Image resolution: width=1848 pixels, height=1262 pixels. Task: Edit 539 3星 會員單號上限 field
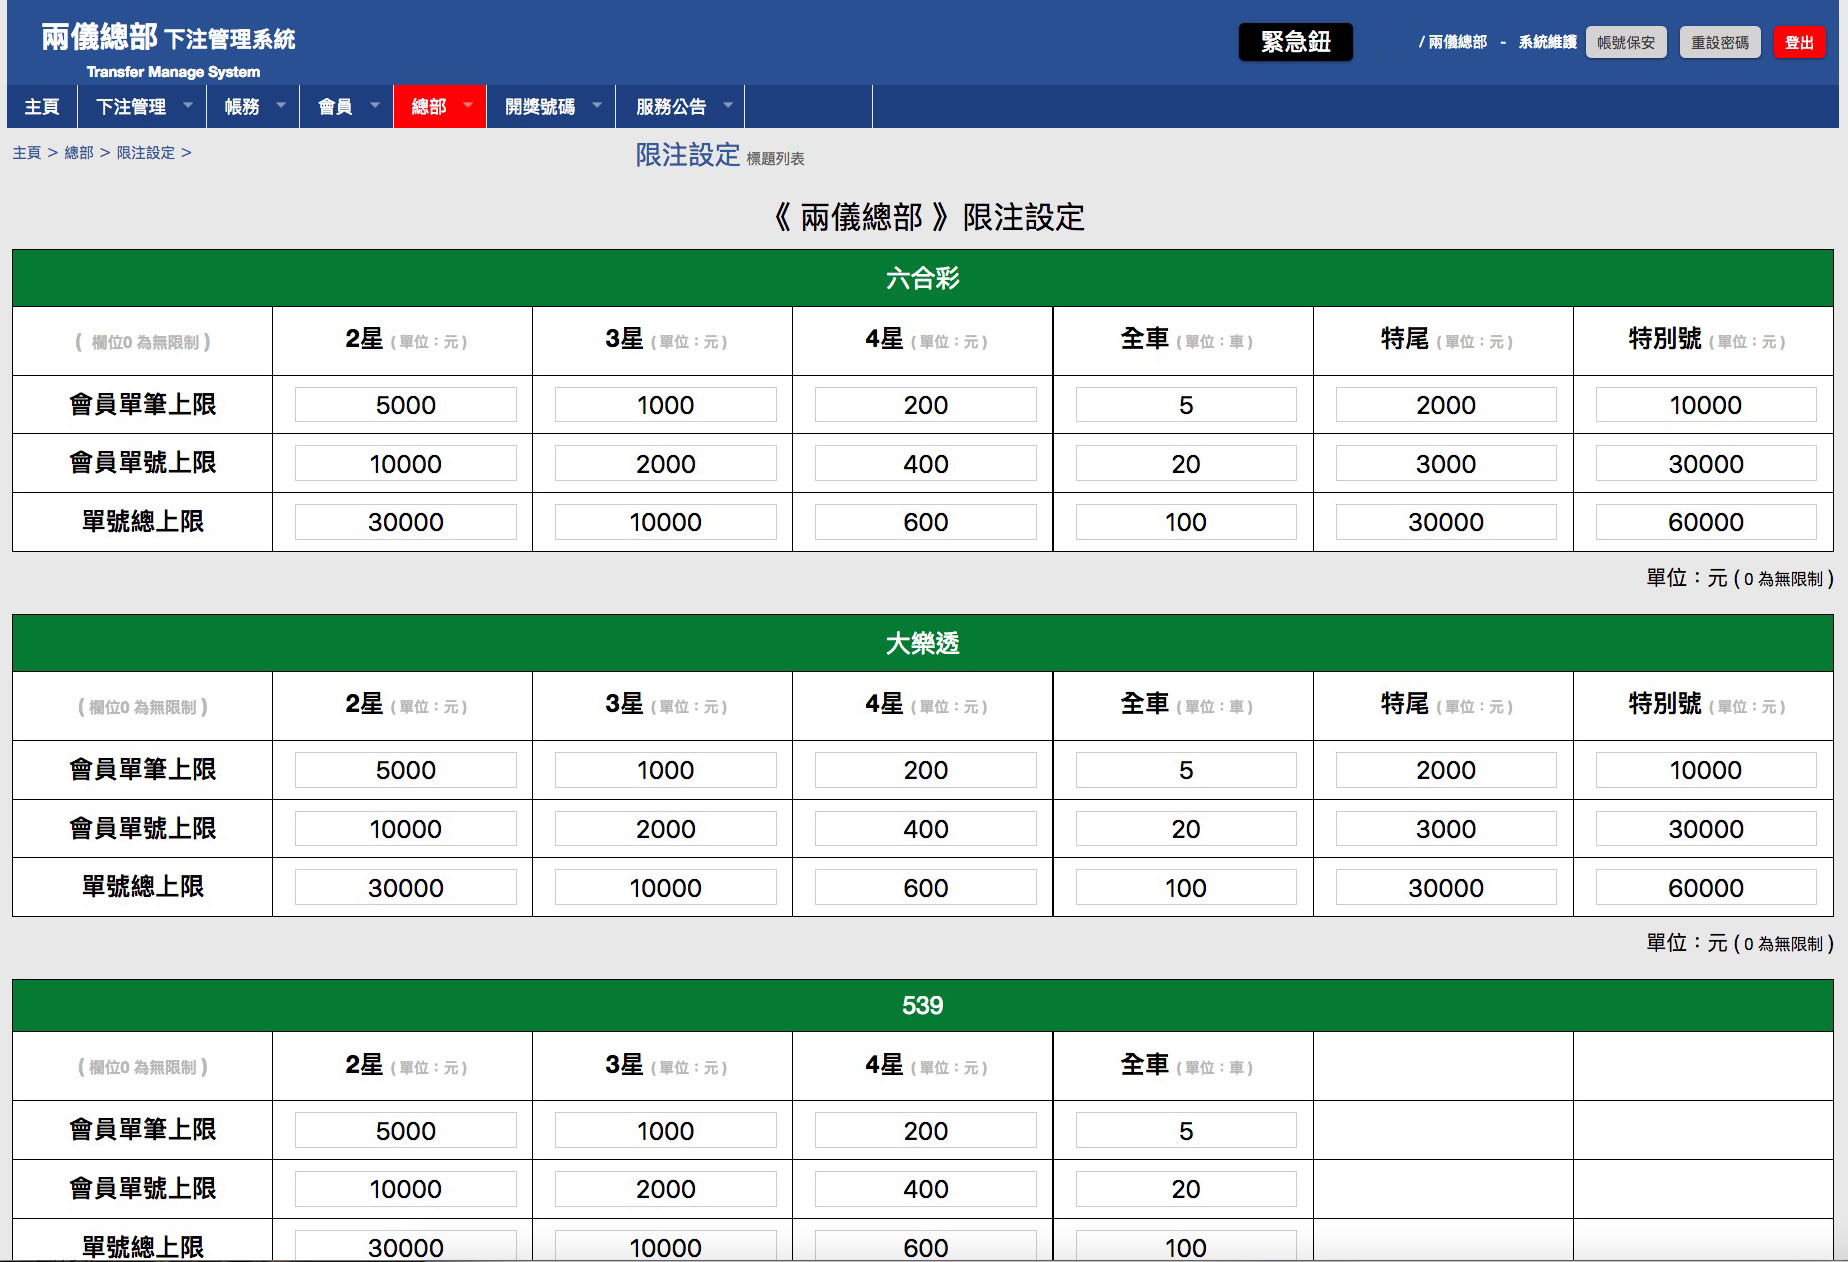click(x=665, y=1189)
